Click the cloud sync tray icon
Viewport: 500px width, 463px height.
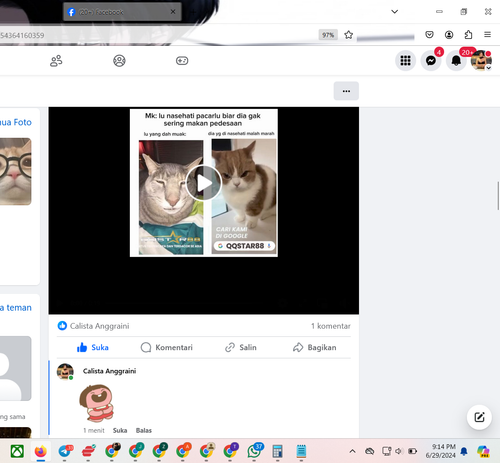pyautogui.click(x=369, y=451)
